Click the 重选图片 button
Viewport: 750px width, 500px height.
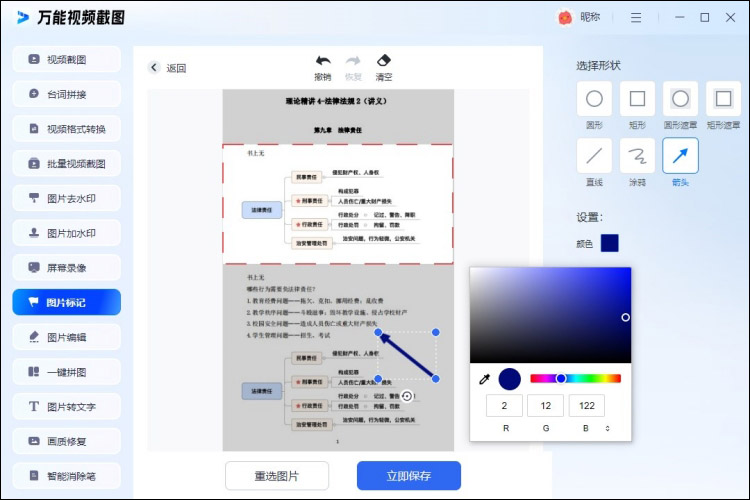point(277,476)
